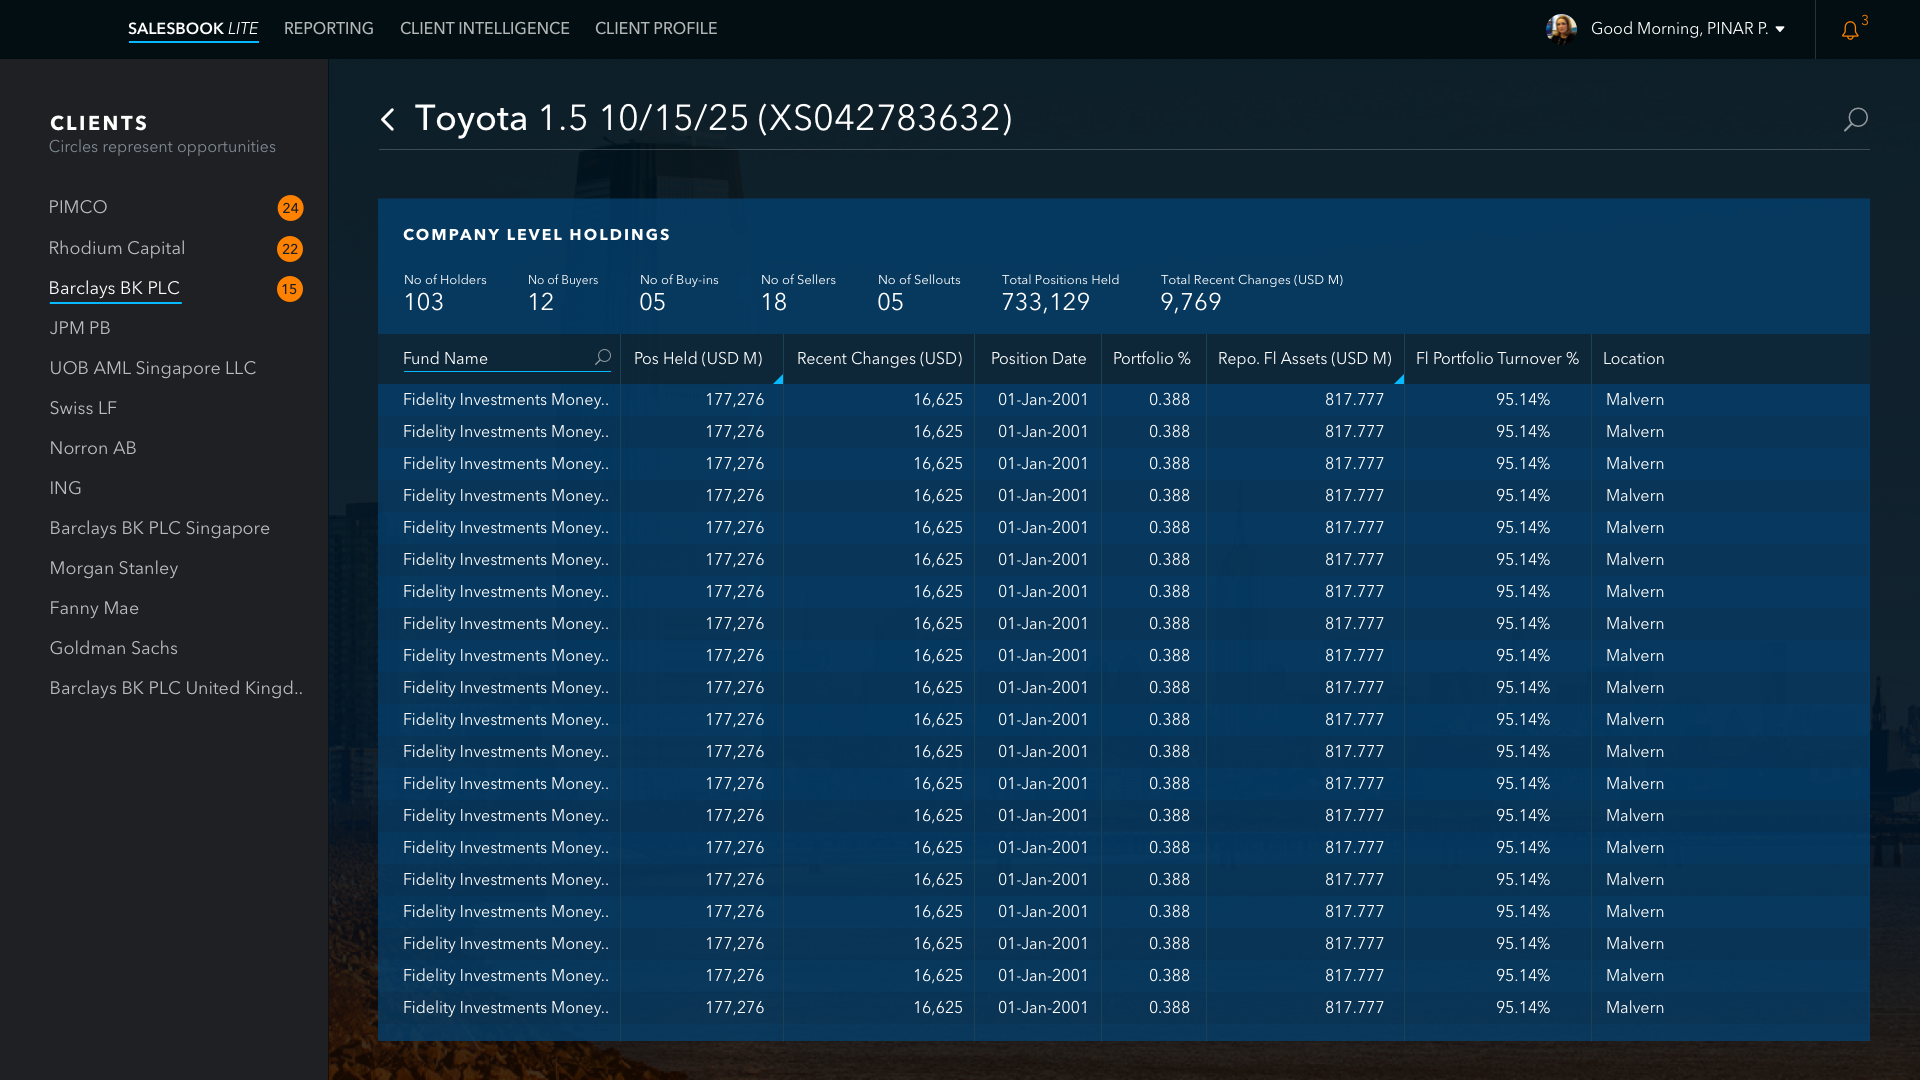The width and height of the screenshot is (1920, 1080).
Task: Switch to the Client Profile tab
Action: (x=656, y=29)
